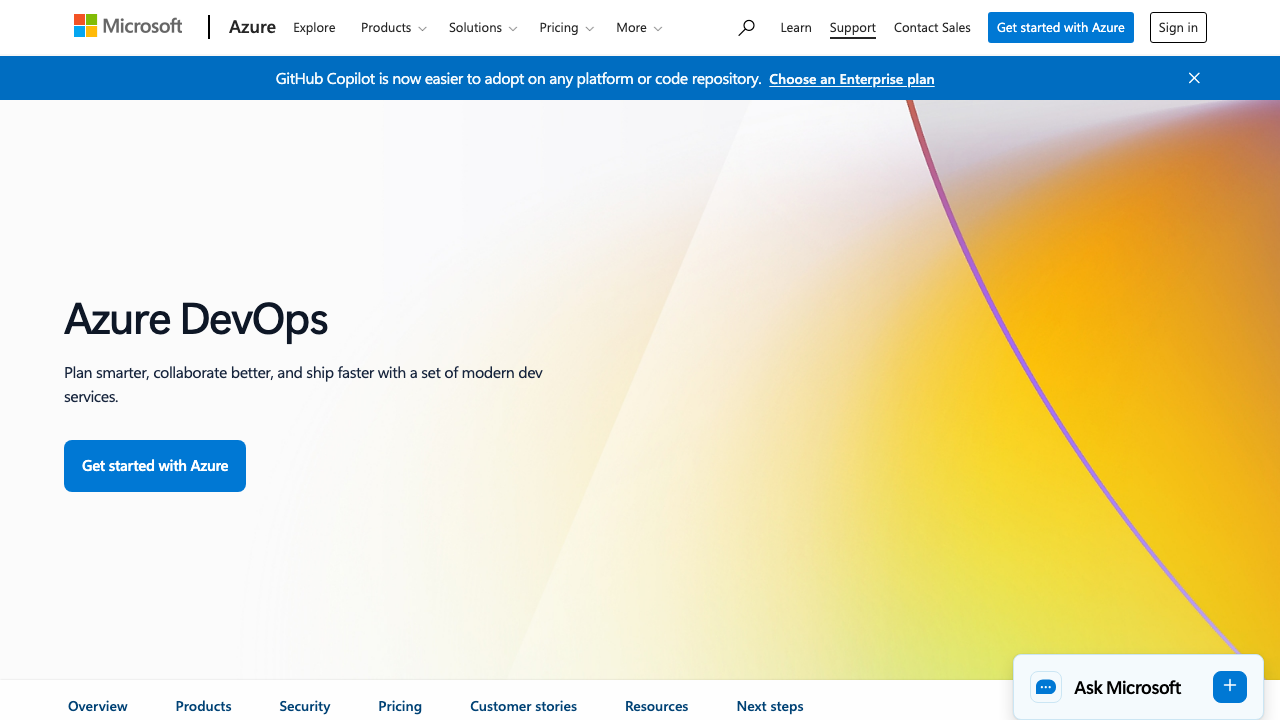This screenshot has width=1280, height=720.
Task: Click the header Get started with Azure button
Action: [1061, 28]
